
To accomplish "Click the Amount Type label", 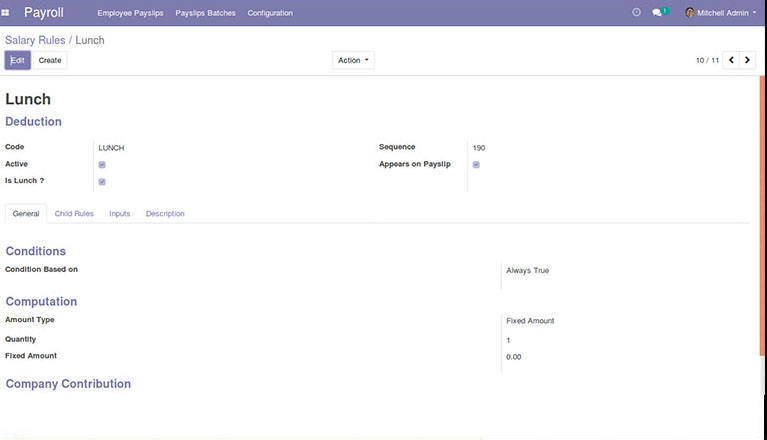I will point(30,320).
